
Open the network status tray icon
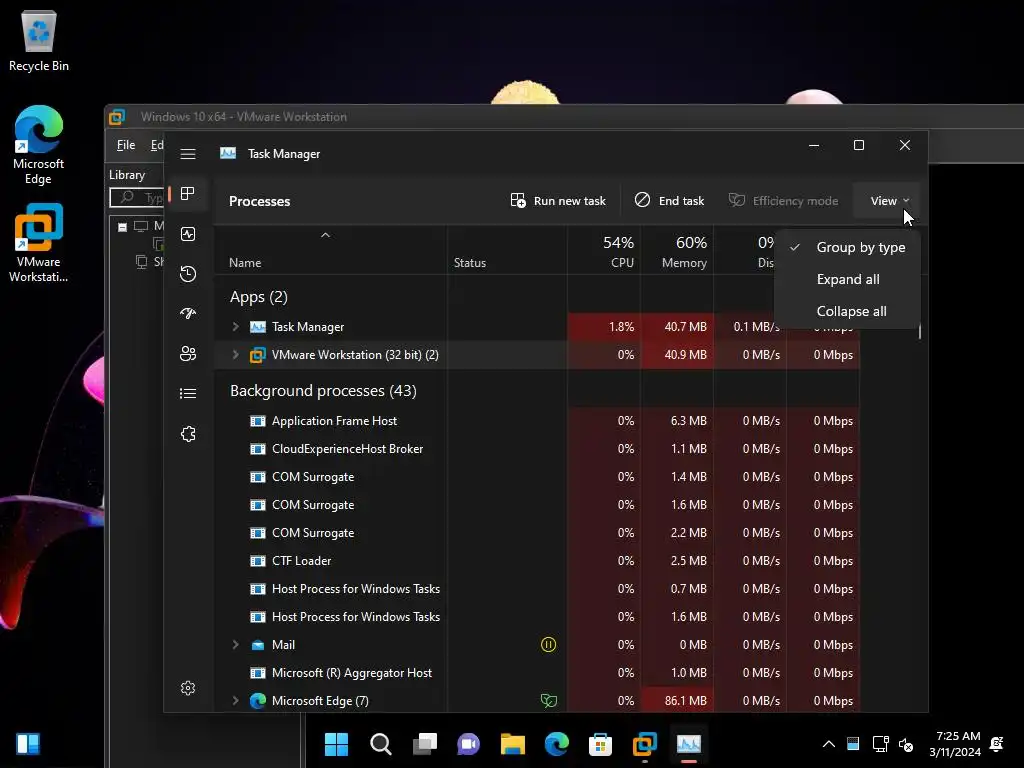880,744
